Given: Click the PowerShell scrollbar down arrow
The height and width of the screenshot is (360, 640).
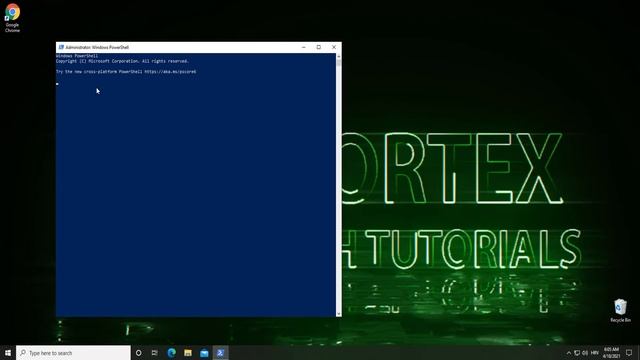Looking at the screenshot, I should pos(339,313).
